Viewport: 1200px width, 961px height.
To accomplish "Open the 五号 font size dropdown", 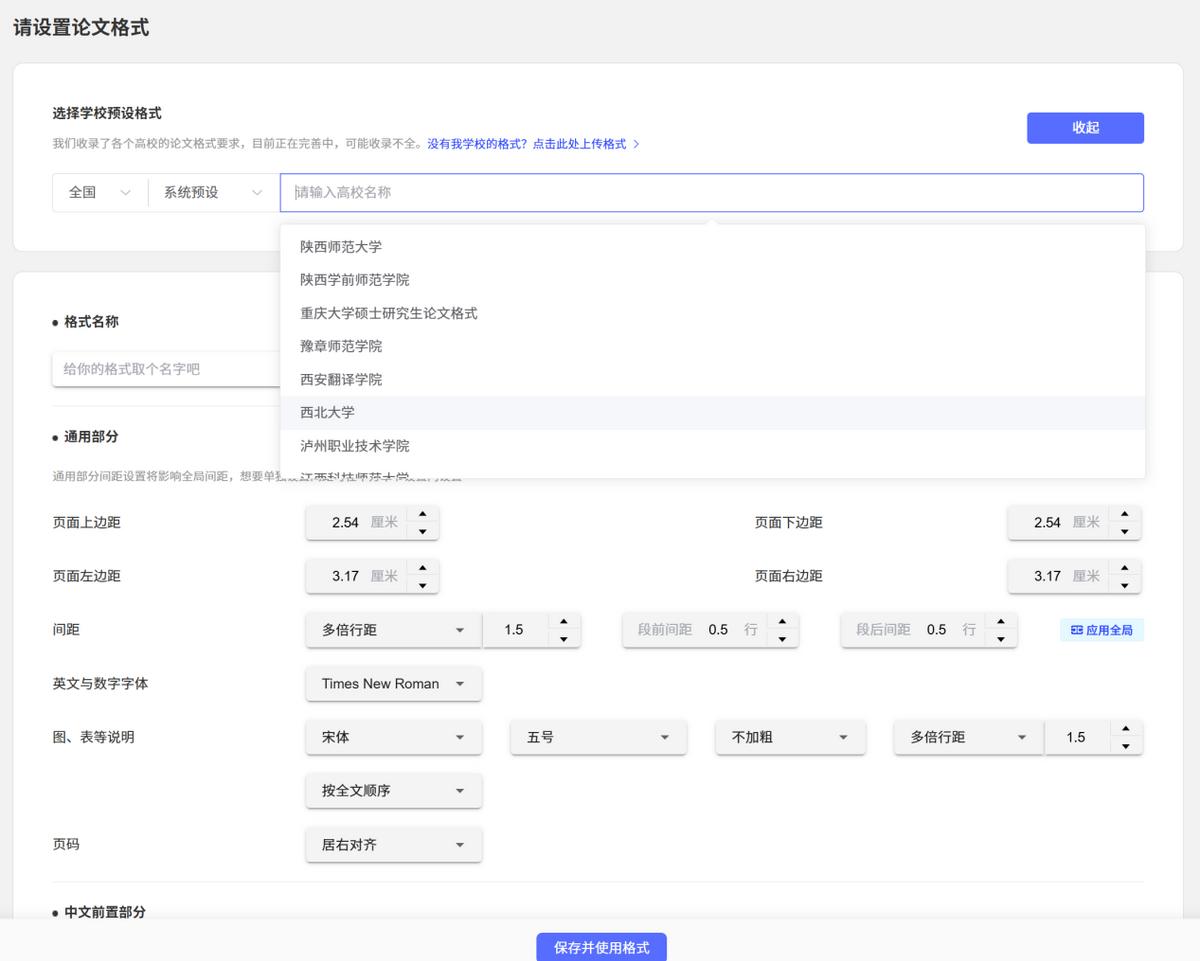I will (597, 737).
